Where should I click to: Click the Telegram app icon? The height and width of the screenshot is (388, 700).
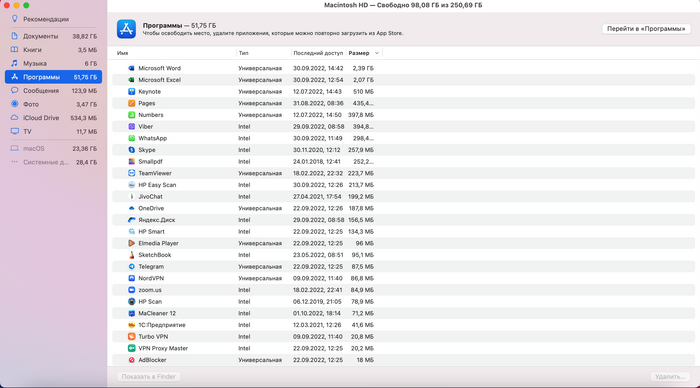(131, 267)
